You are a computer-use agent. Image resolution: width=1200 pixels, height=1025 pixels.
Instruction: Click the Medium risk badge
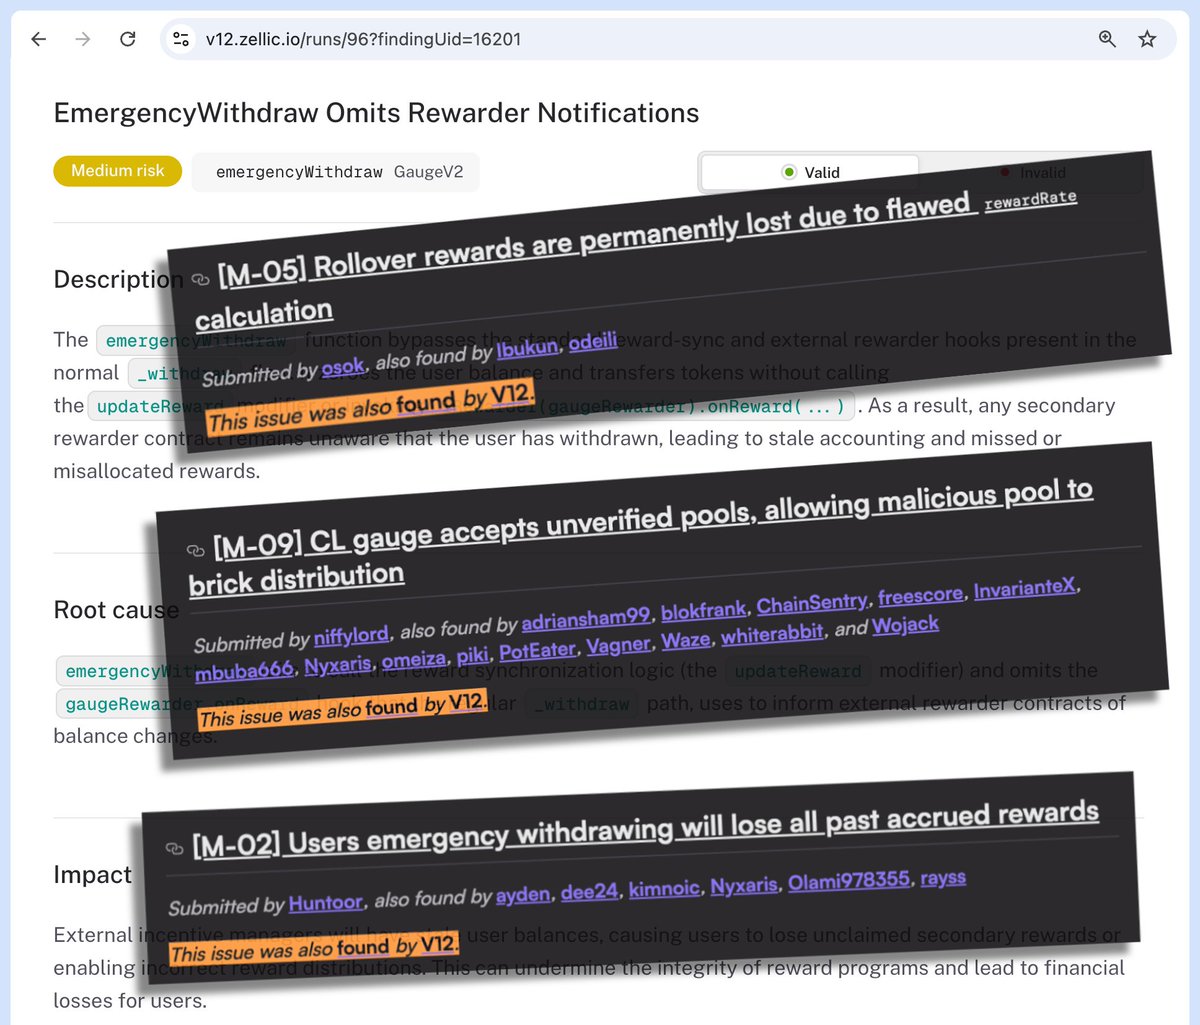coord(116,171)
